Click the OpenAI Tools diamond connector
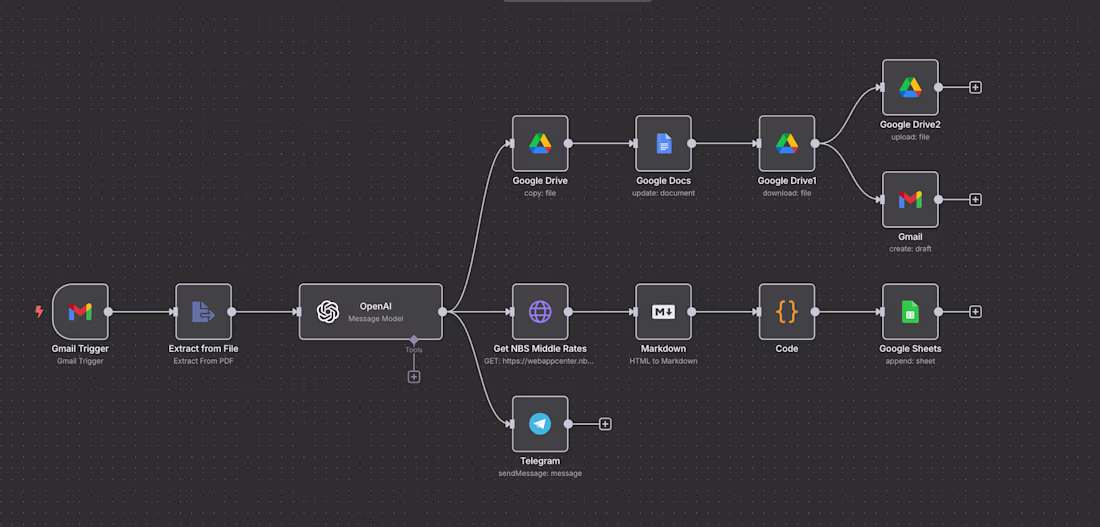Image resolution: width=1100 pixels, height=527 pixels. 414,340
